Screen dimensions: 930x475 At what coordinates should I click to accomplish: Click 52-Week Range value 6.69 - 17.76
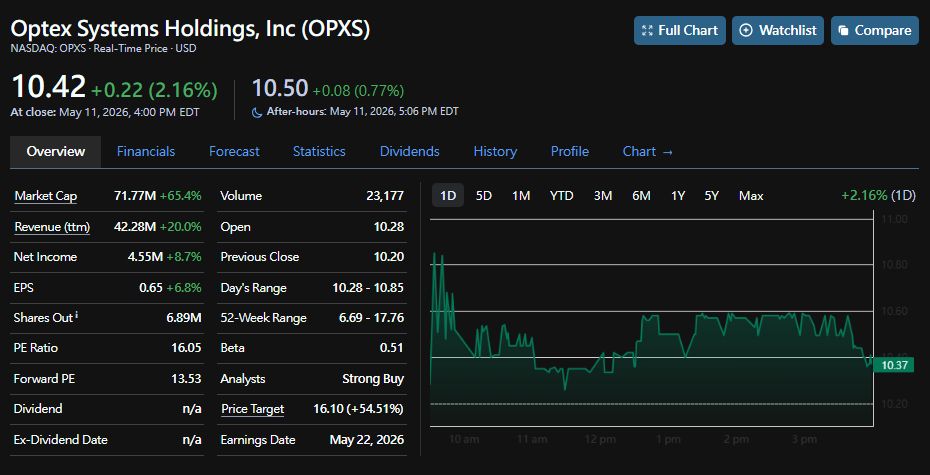coord(371,318)
